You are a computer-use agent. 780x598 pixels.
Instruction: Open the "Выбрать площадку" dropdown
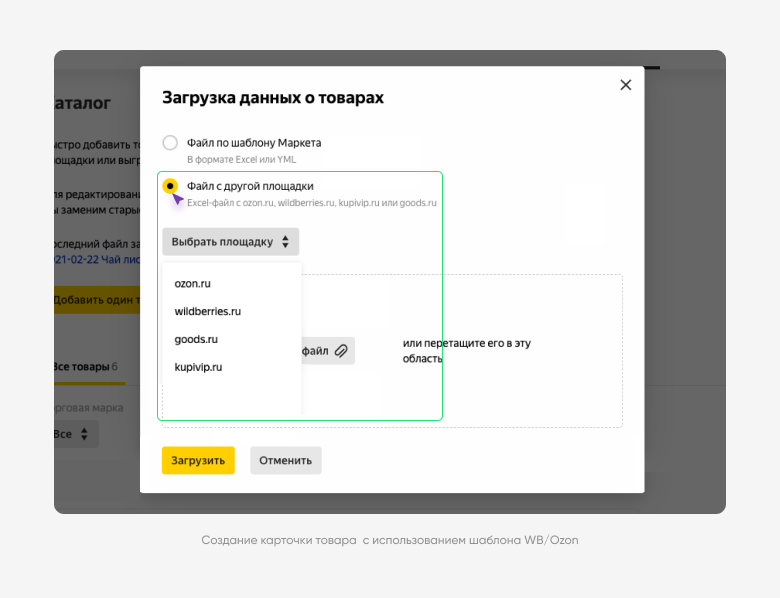coord(230,242)
